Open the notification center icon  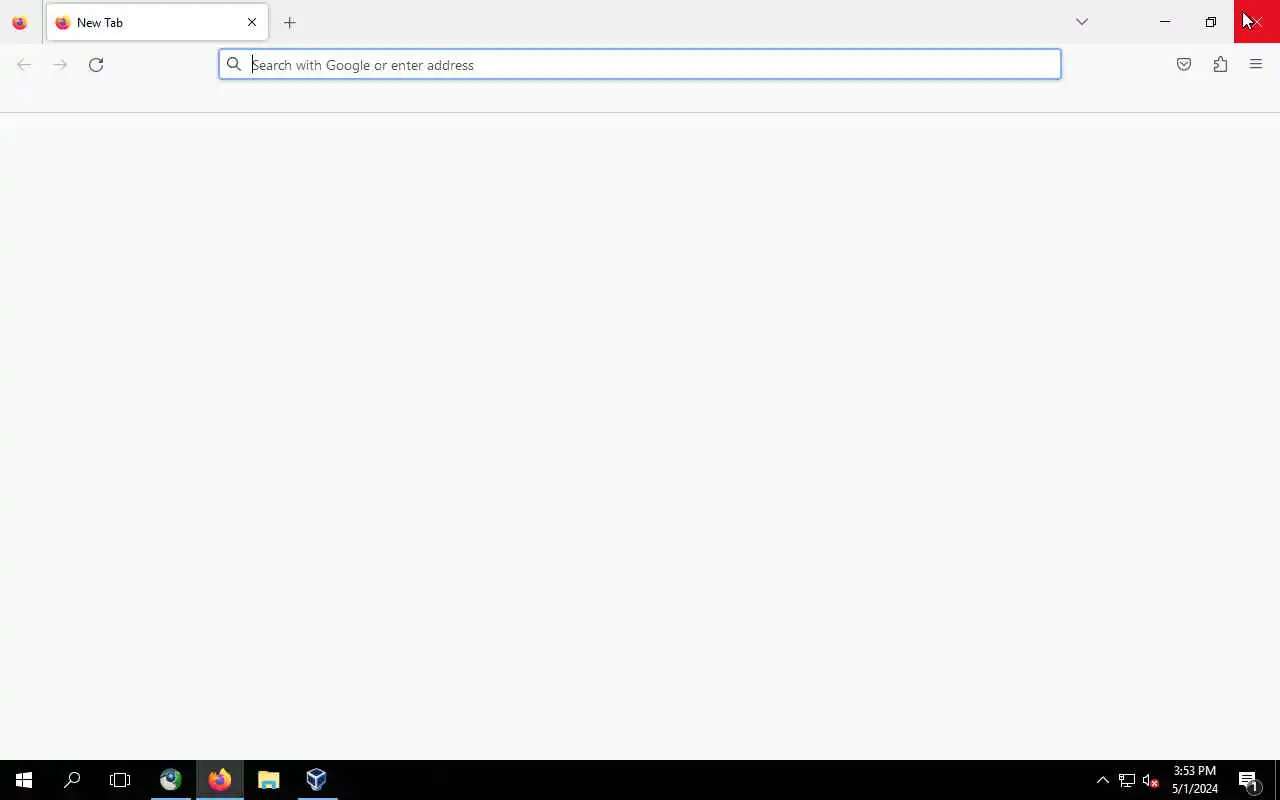(1248, 780)
